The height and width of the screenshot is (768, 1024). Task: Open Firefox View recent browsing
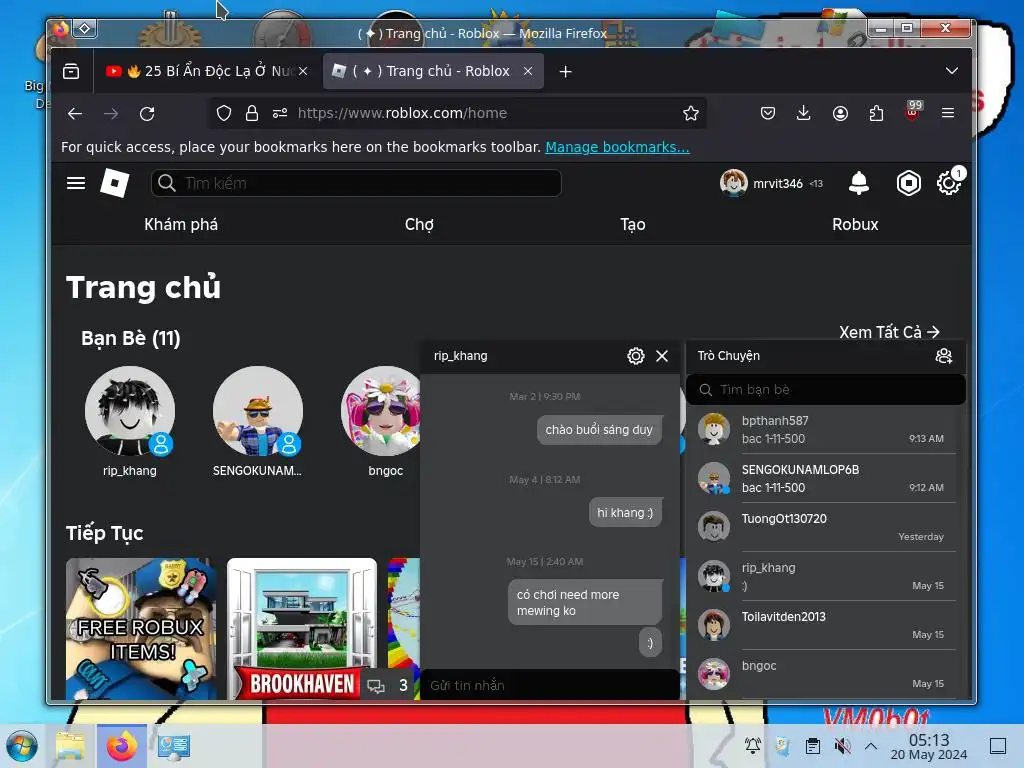(71, 71)
